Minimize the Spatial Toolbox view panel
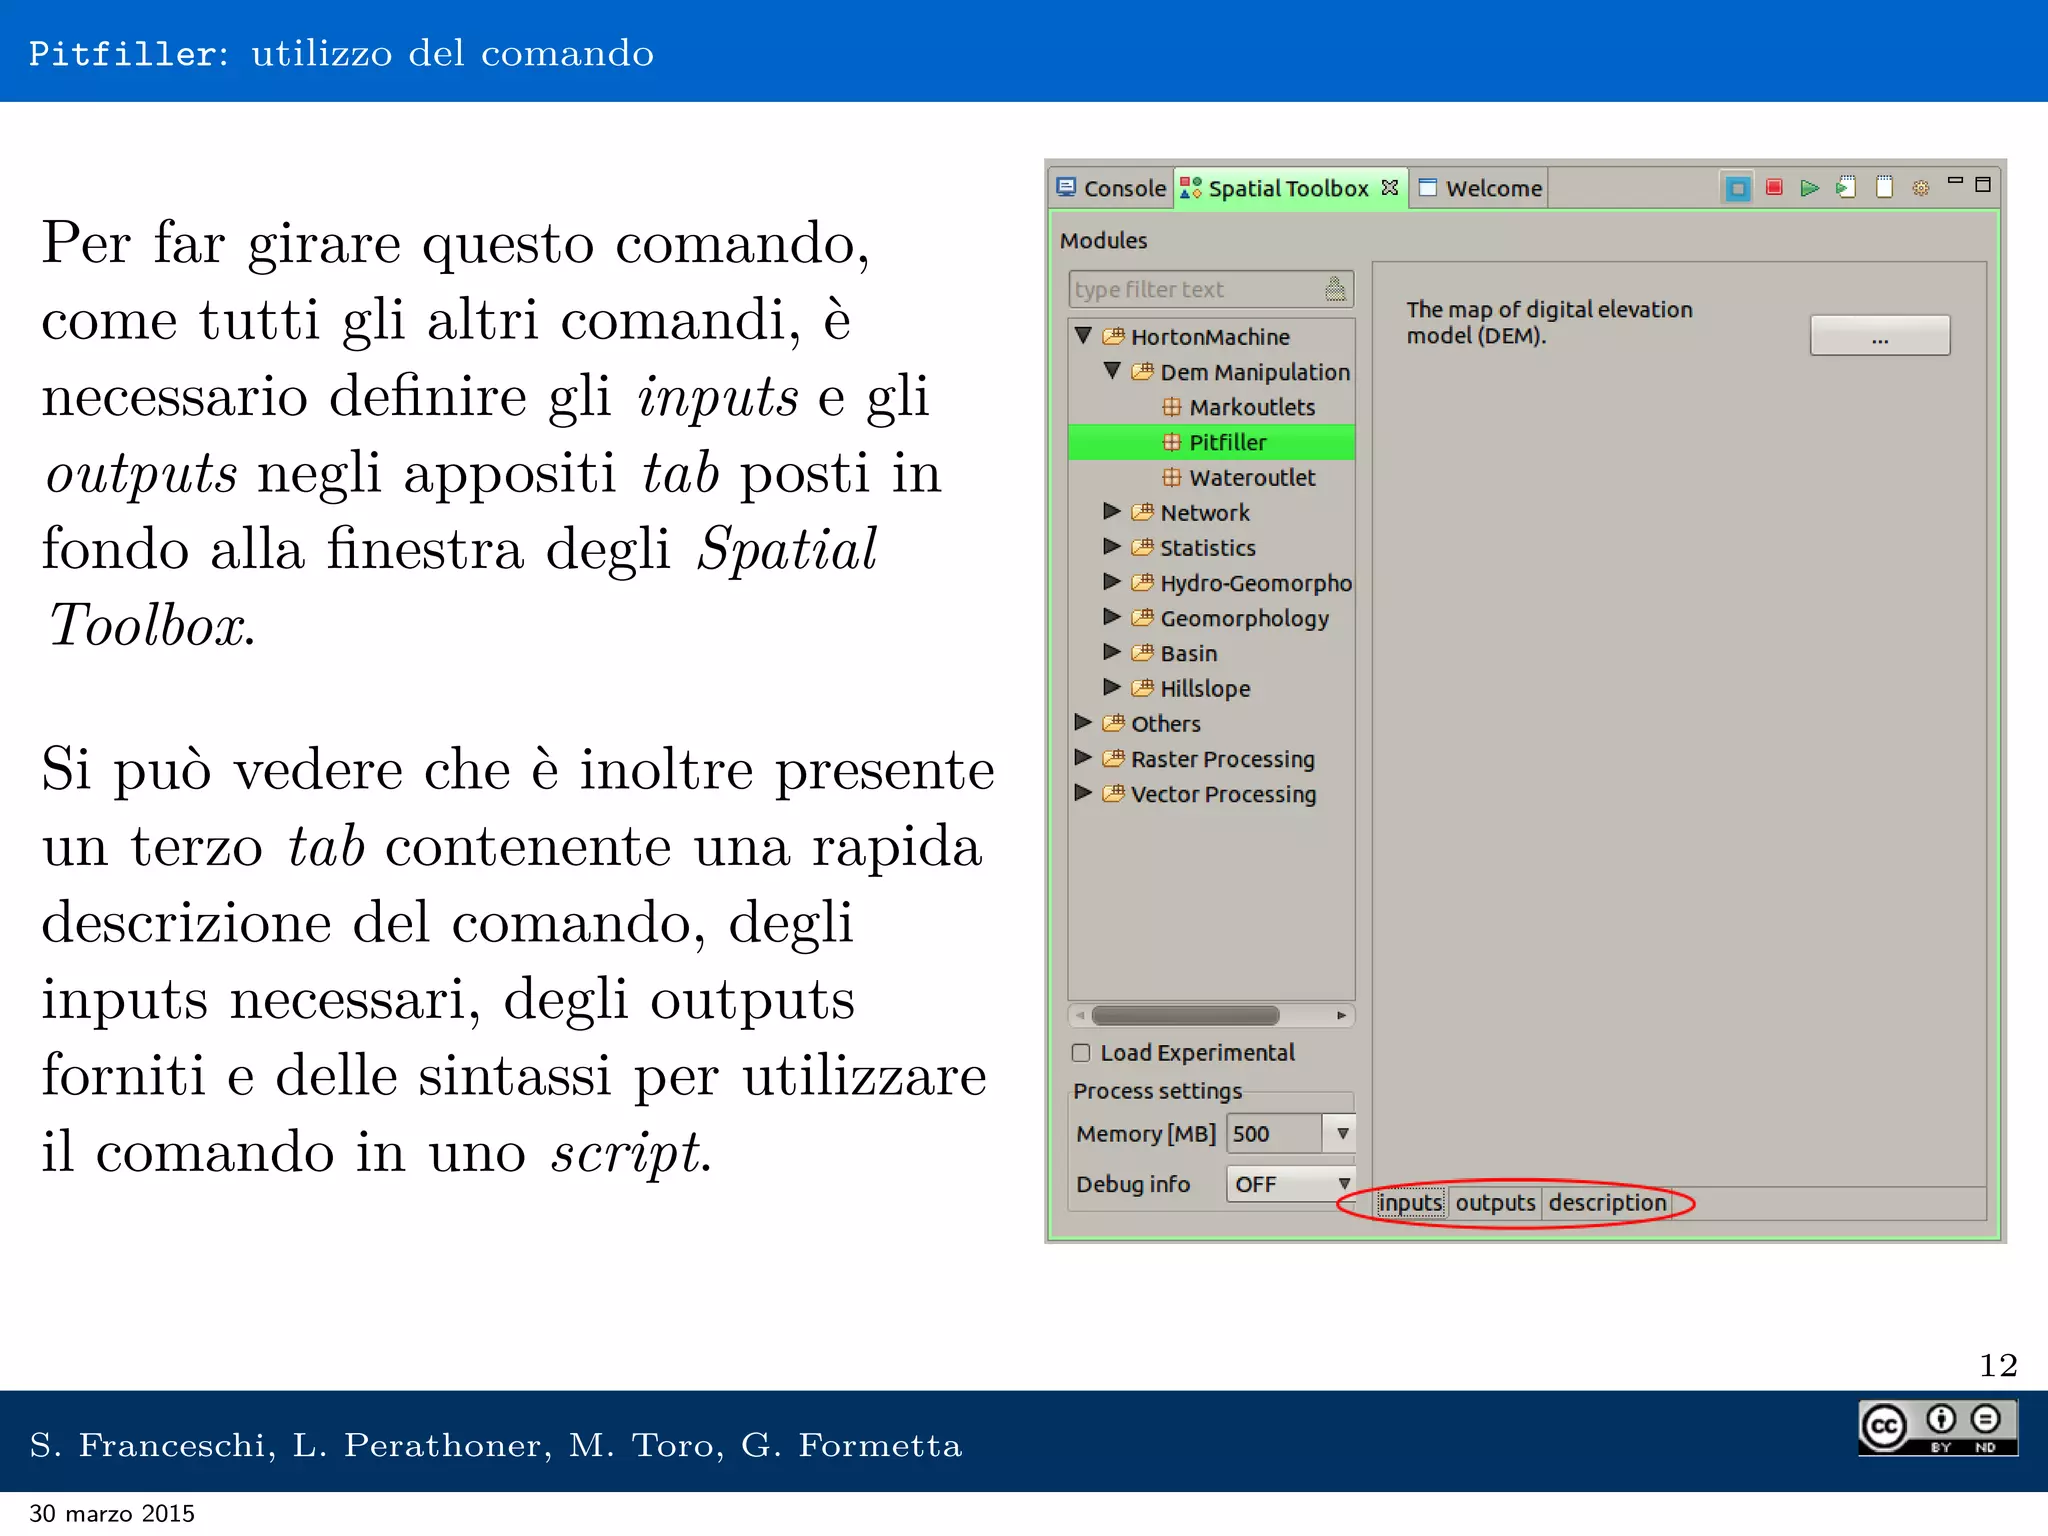 tap(1955, 182)
